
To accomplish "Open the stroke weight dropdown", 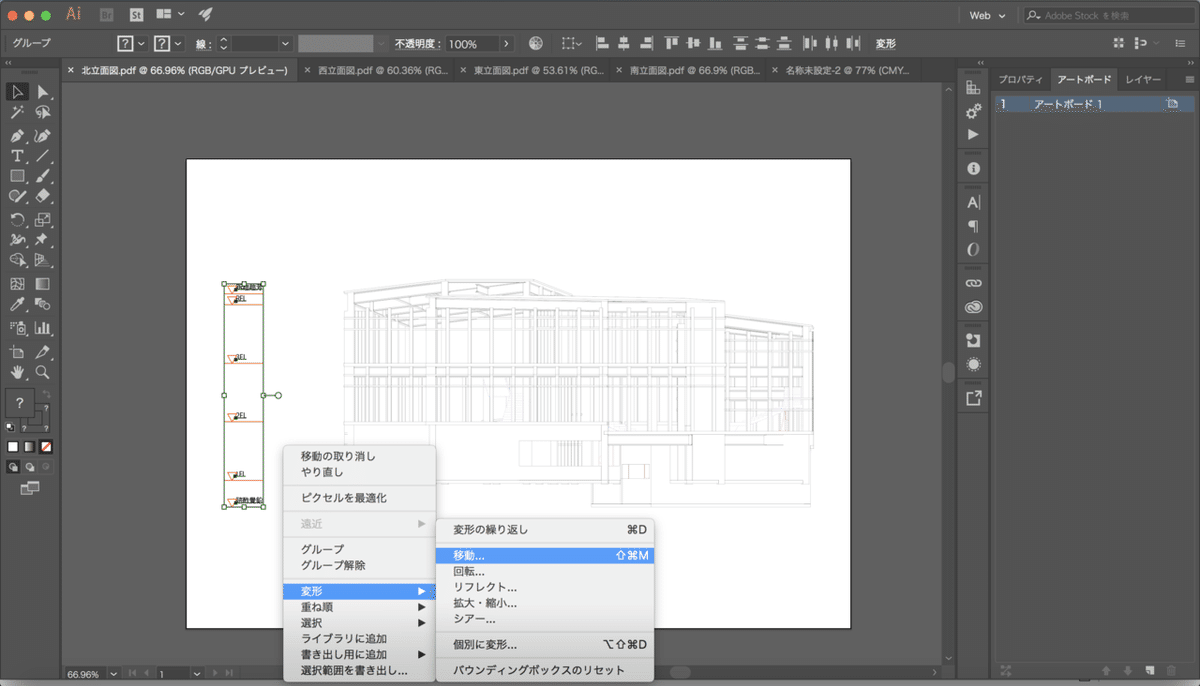I will [x=285, y=44].
